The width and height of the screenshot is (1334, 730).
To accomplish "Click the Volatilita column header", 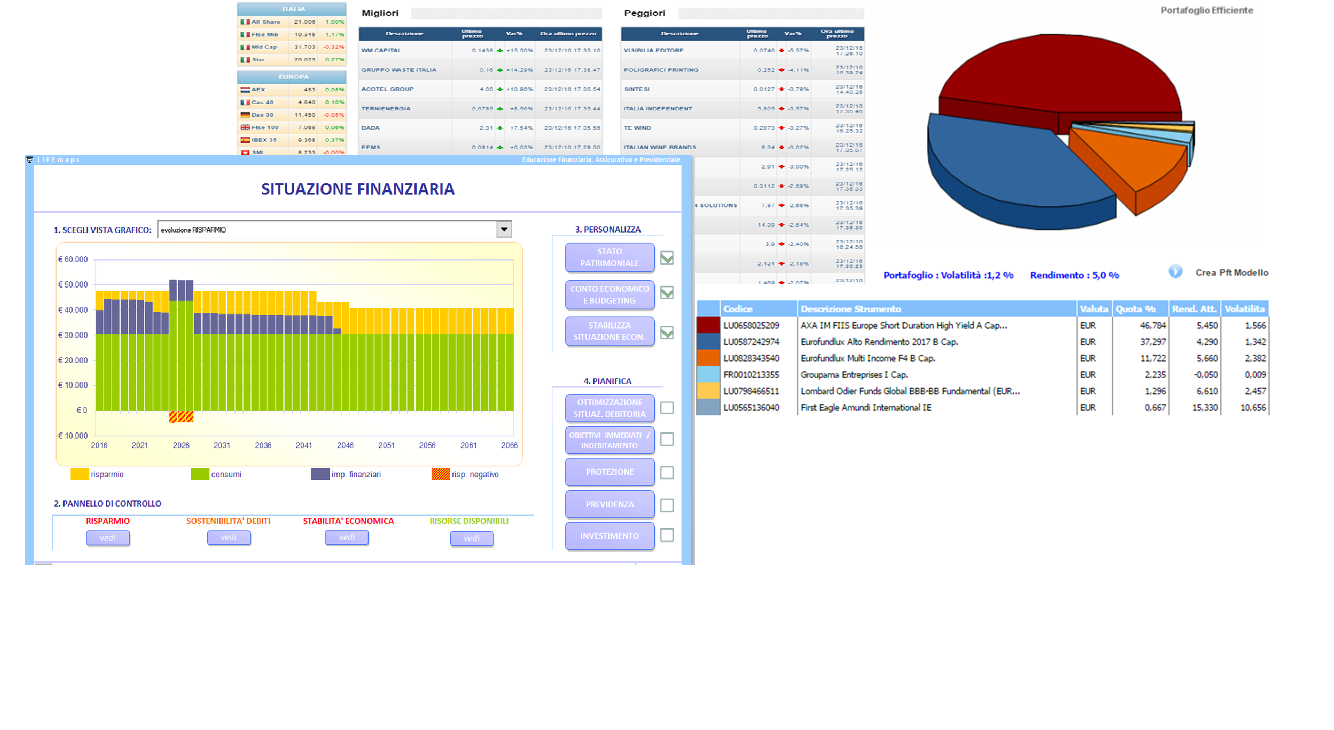I will coord(1244,309).
